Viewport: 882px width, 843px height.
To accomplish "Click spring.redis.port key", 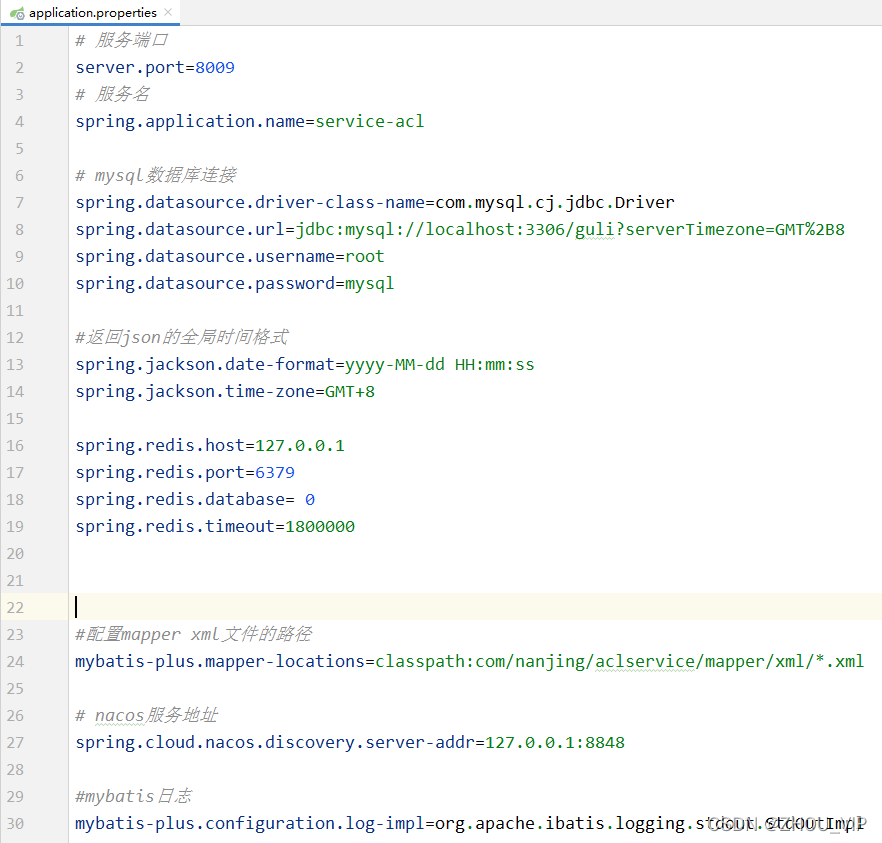I will click(160, 472).
